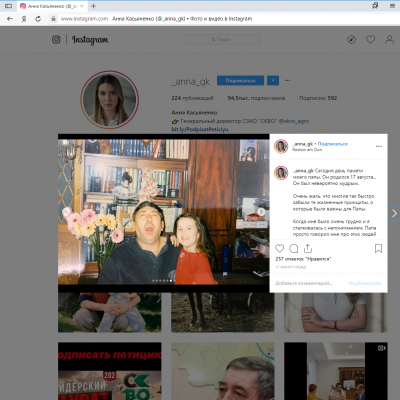The height and width of the screenshot is (400, 400).
Task: Go to previous photo in post carousel
Action: pyautogui.click(x=66, y=212)
